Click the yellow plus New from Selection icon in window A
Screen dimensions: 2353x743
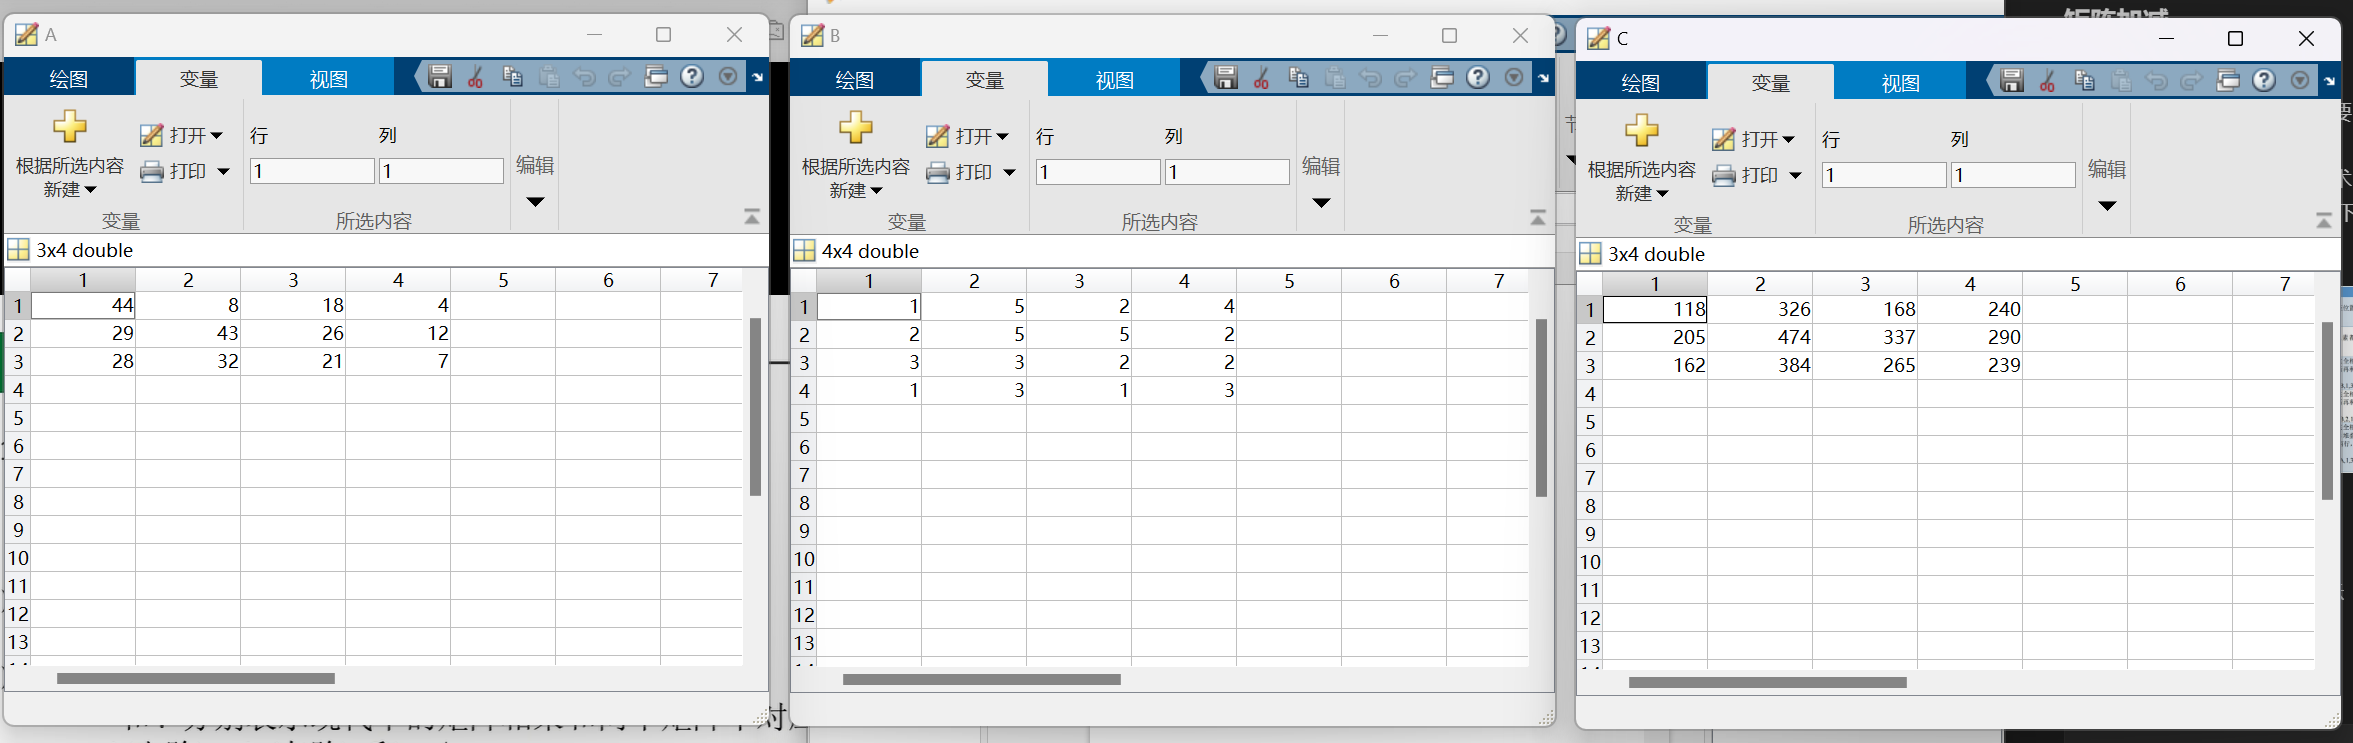pyautogui.click(x=69, y=127)
